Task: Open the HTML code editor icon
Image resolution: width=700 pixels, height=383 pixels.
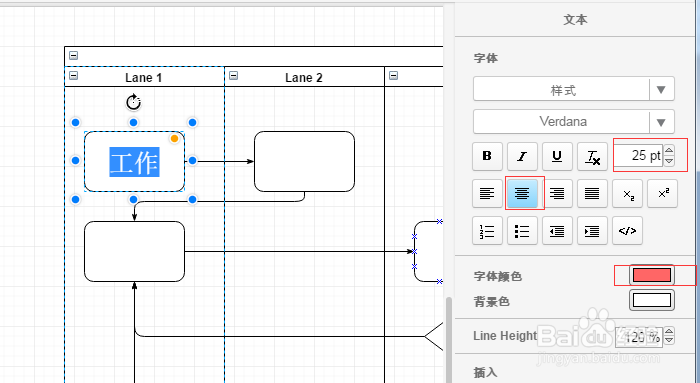Action: (628, 231)
